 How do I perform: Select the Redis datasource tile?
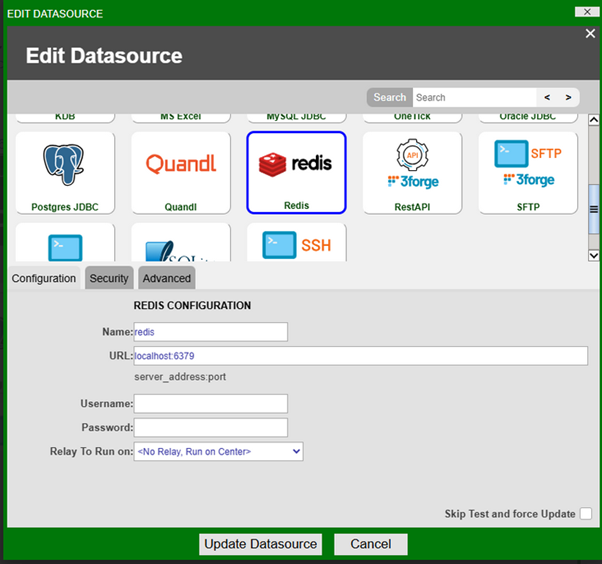point(296,172)
